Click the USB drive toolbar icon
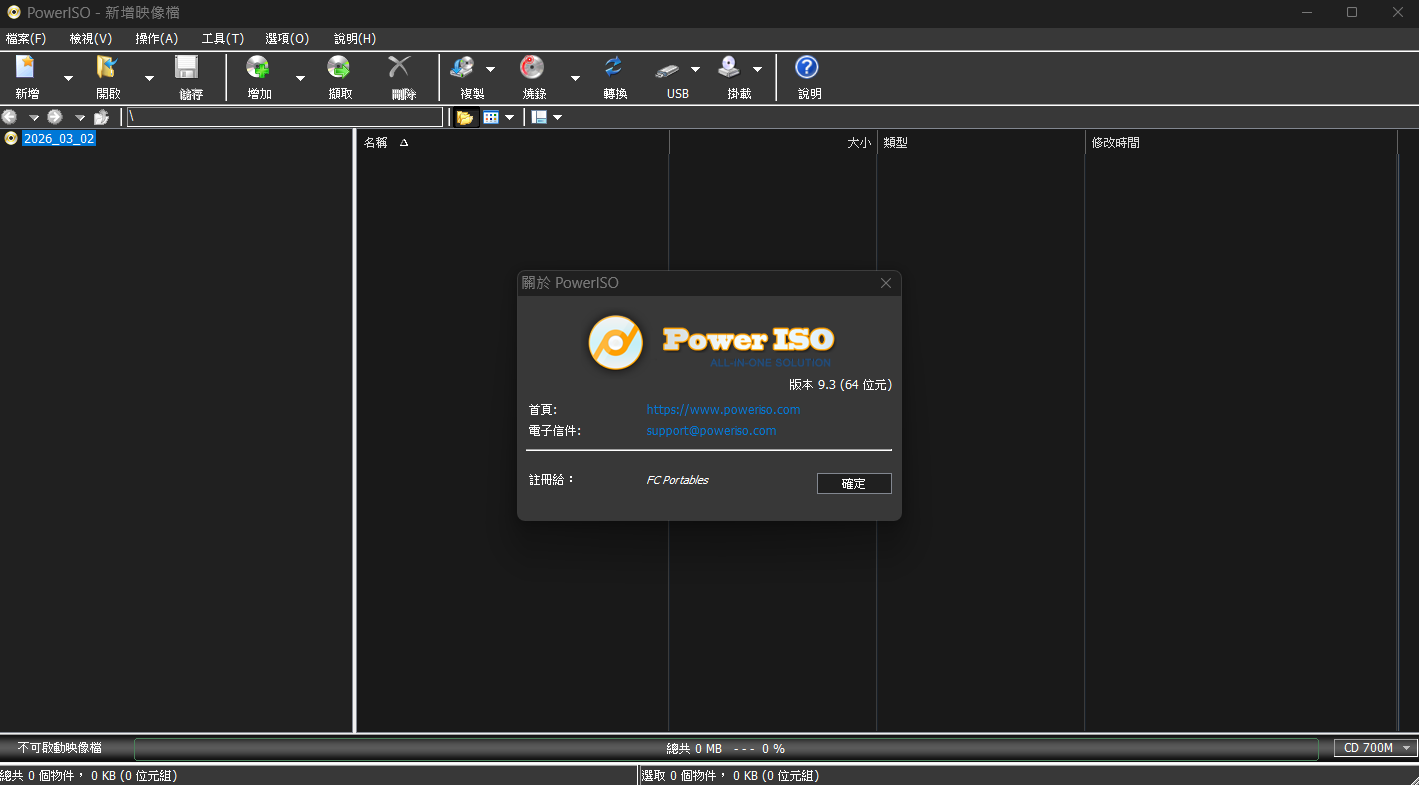 (667, 70)
